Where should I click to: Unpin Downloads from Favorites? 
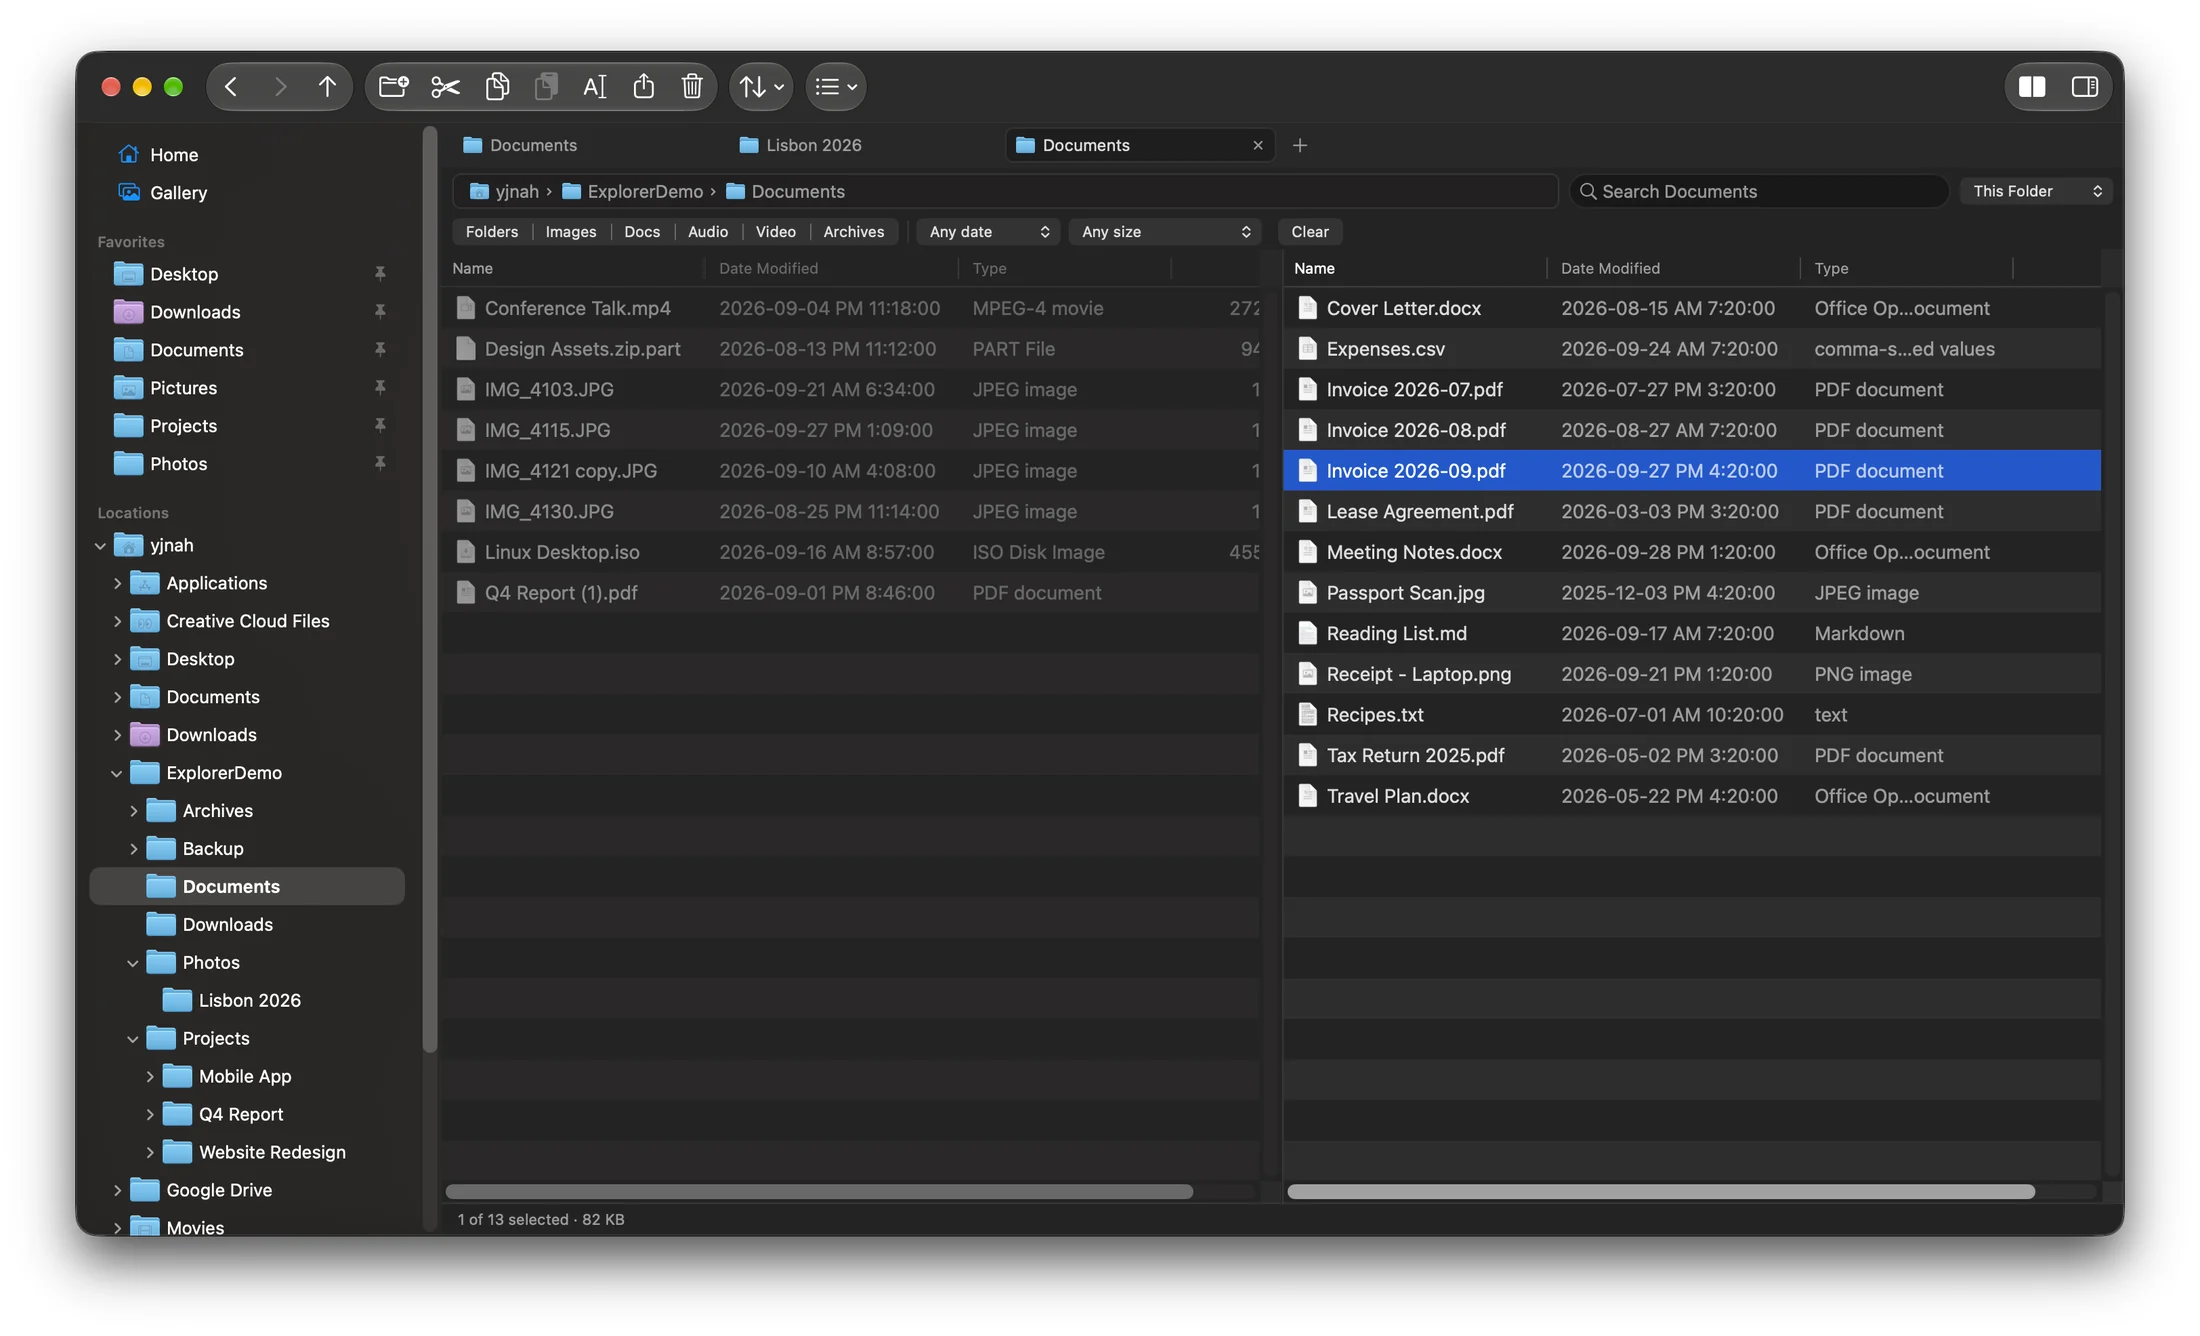[x=380, y=312]
